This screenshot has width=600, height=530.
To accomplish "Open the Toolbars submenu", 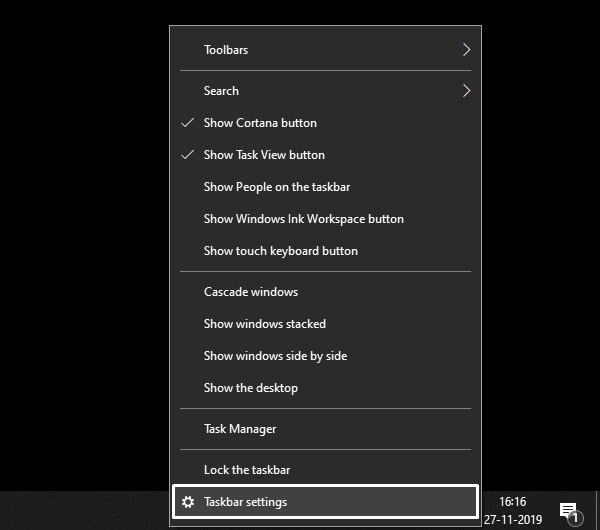I will tap(325, 50).
